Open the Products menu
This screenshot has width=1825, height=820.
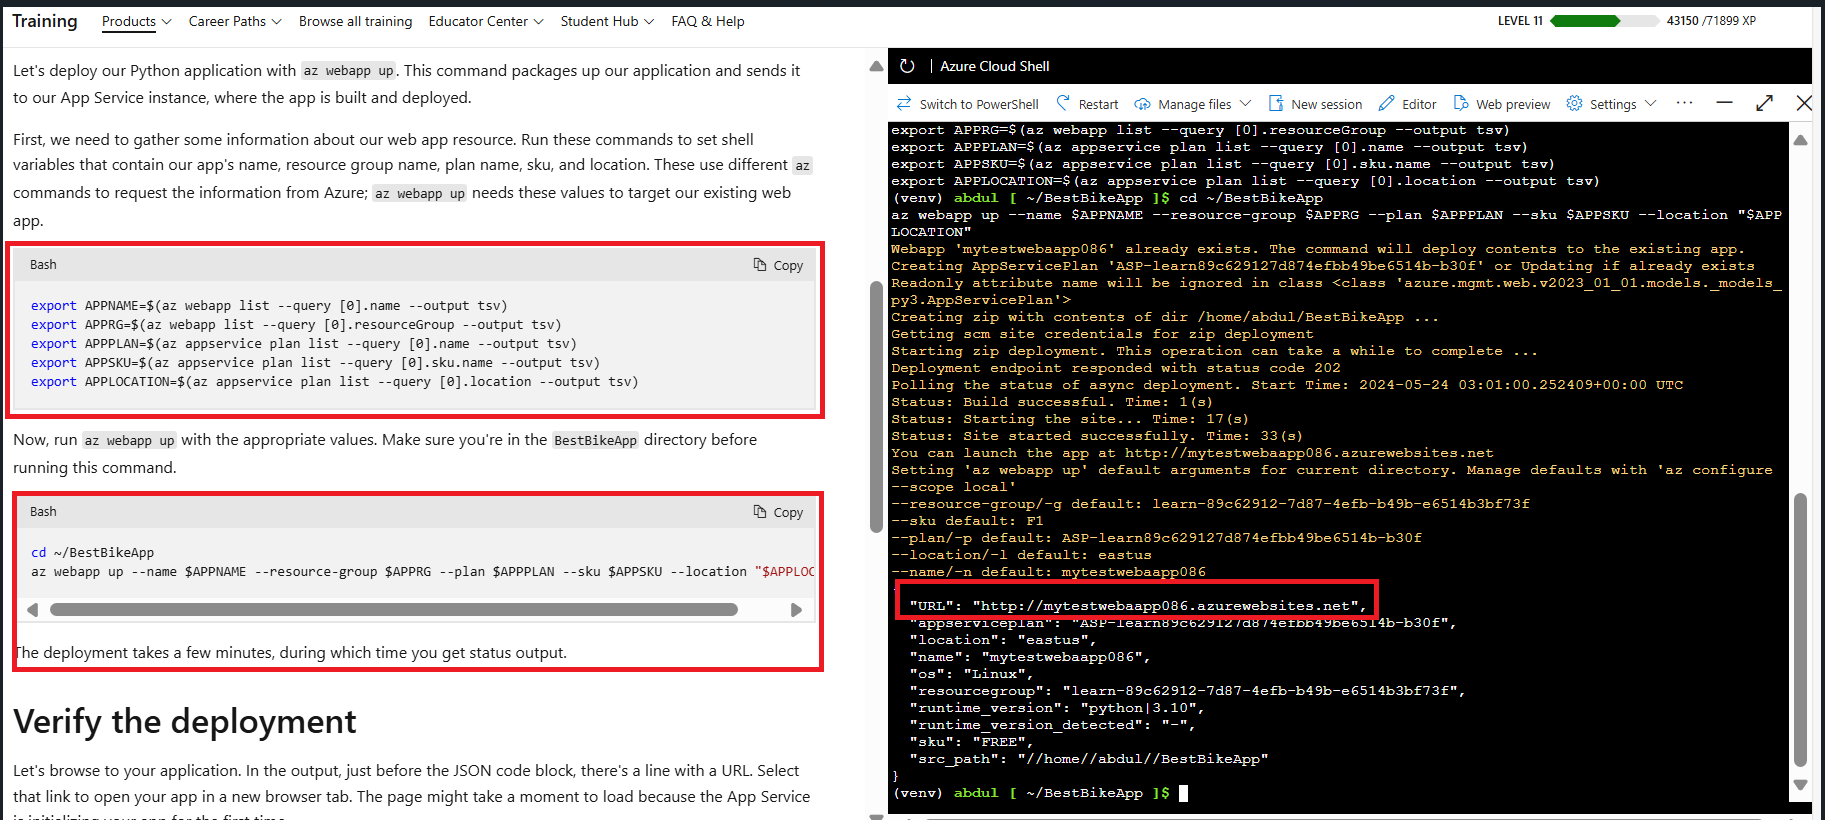[136, 21]
